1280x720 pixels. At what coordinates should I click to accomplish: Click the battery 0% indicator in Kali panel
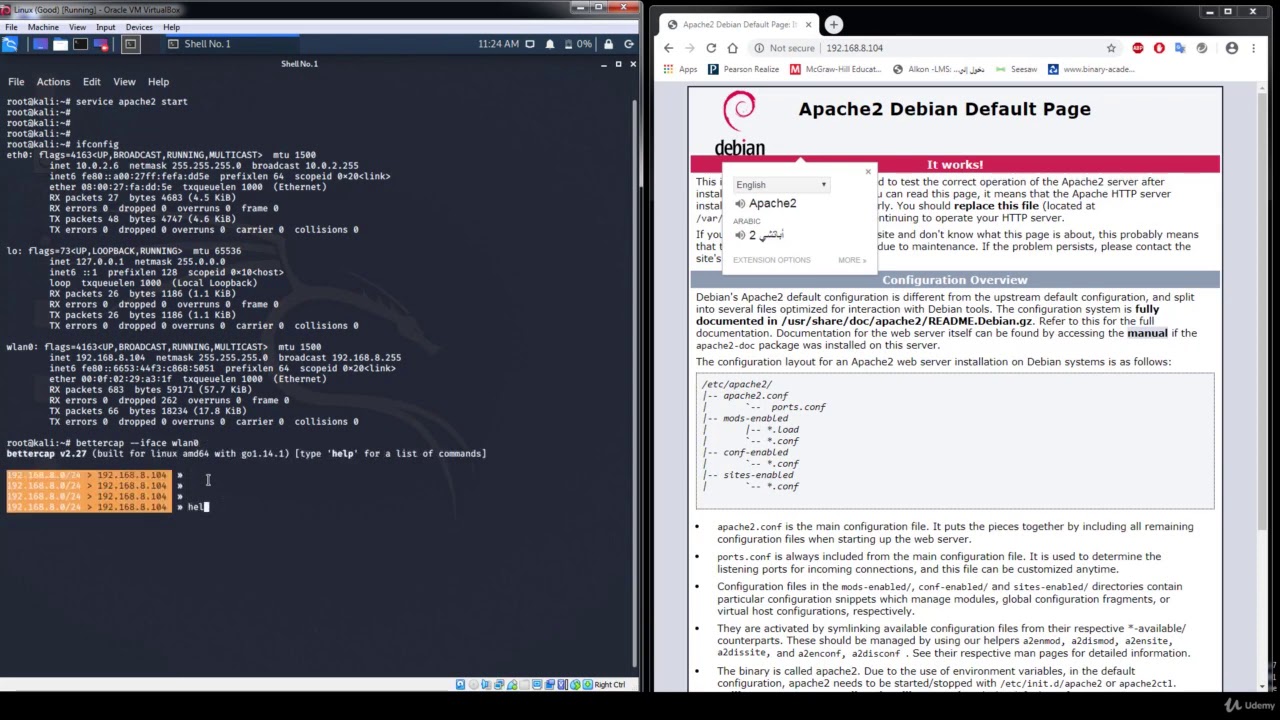click(x=579, y=44)
